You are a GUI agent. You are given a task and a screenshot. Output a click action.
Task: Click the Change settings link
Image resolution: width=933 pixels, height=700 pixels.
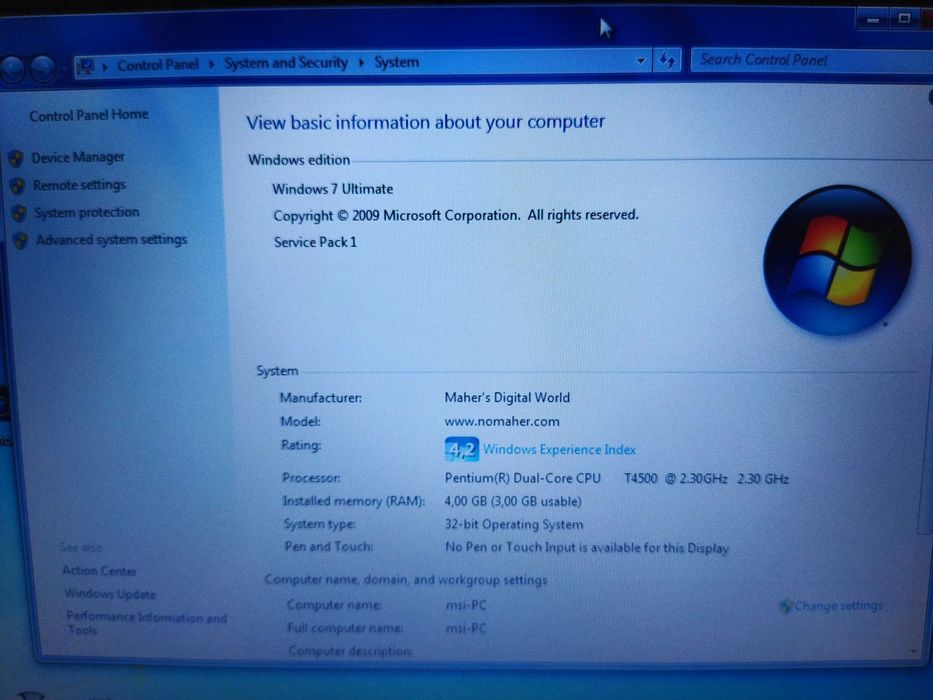(838, 605)
